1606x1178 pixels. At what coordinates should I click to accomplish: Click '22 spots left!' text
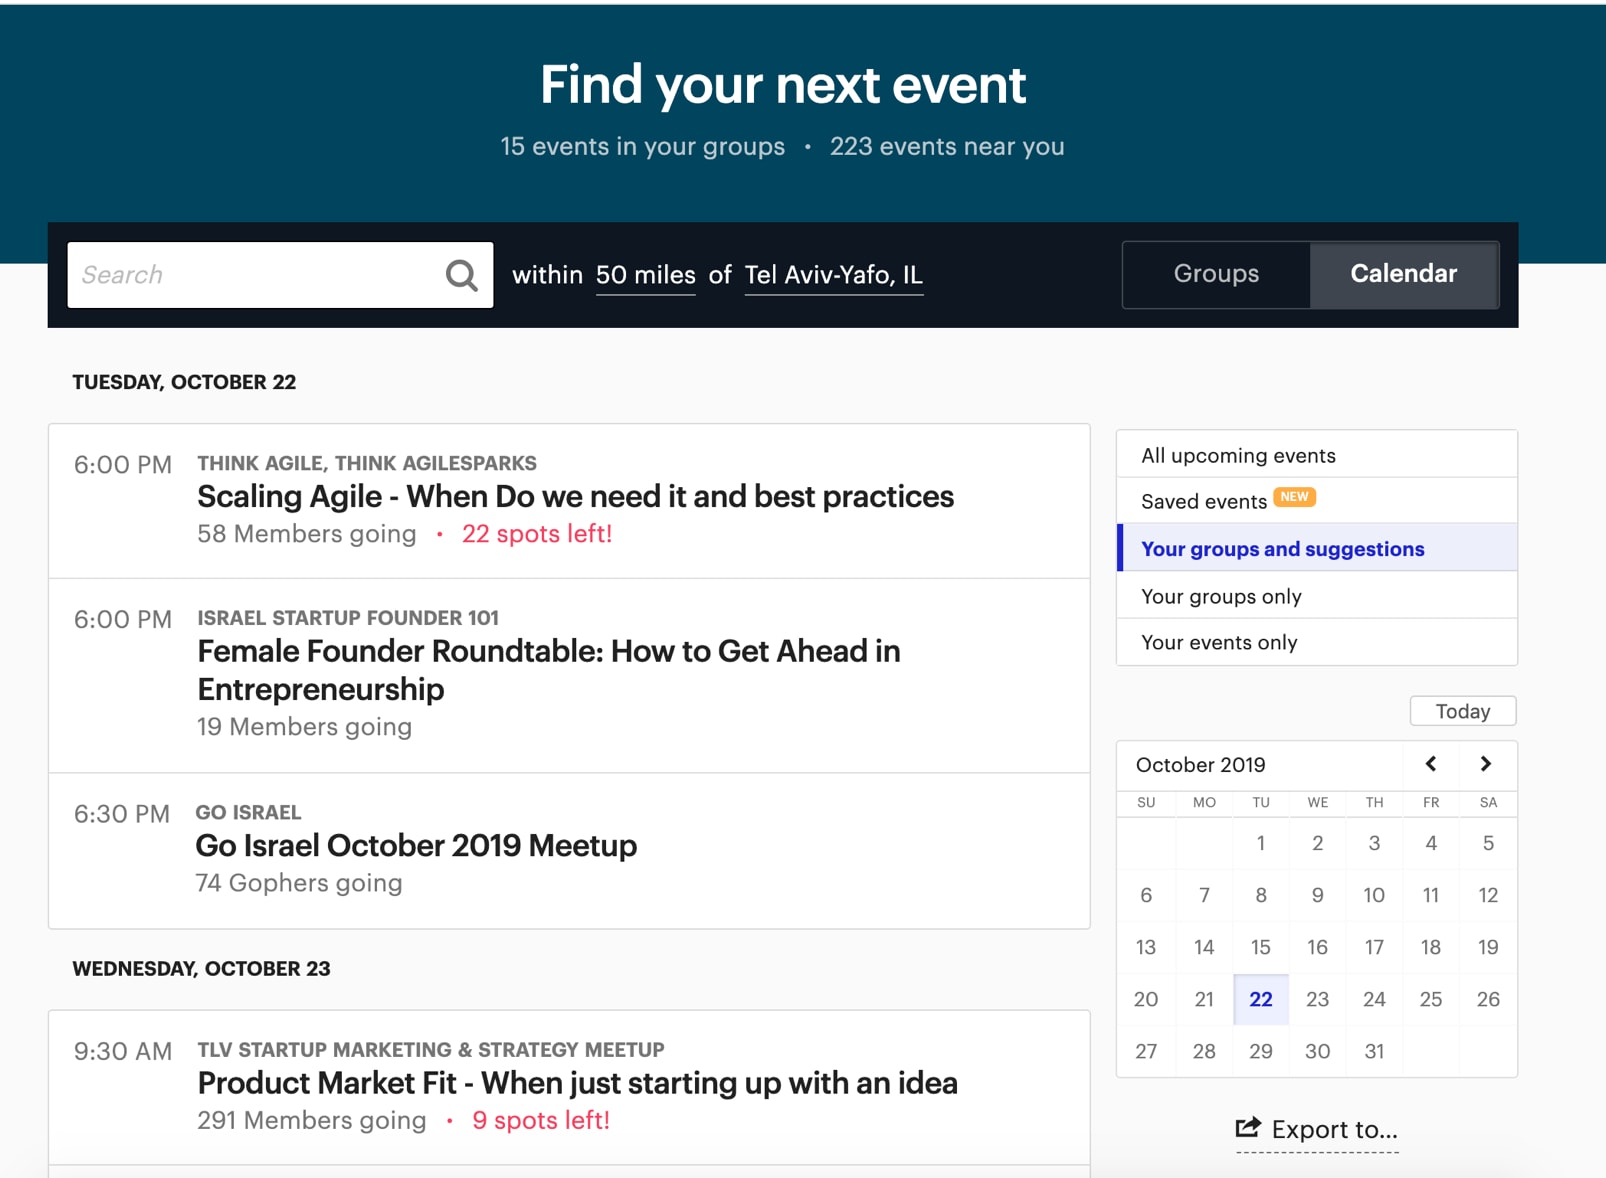pos(537,534)
